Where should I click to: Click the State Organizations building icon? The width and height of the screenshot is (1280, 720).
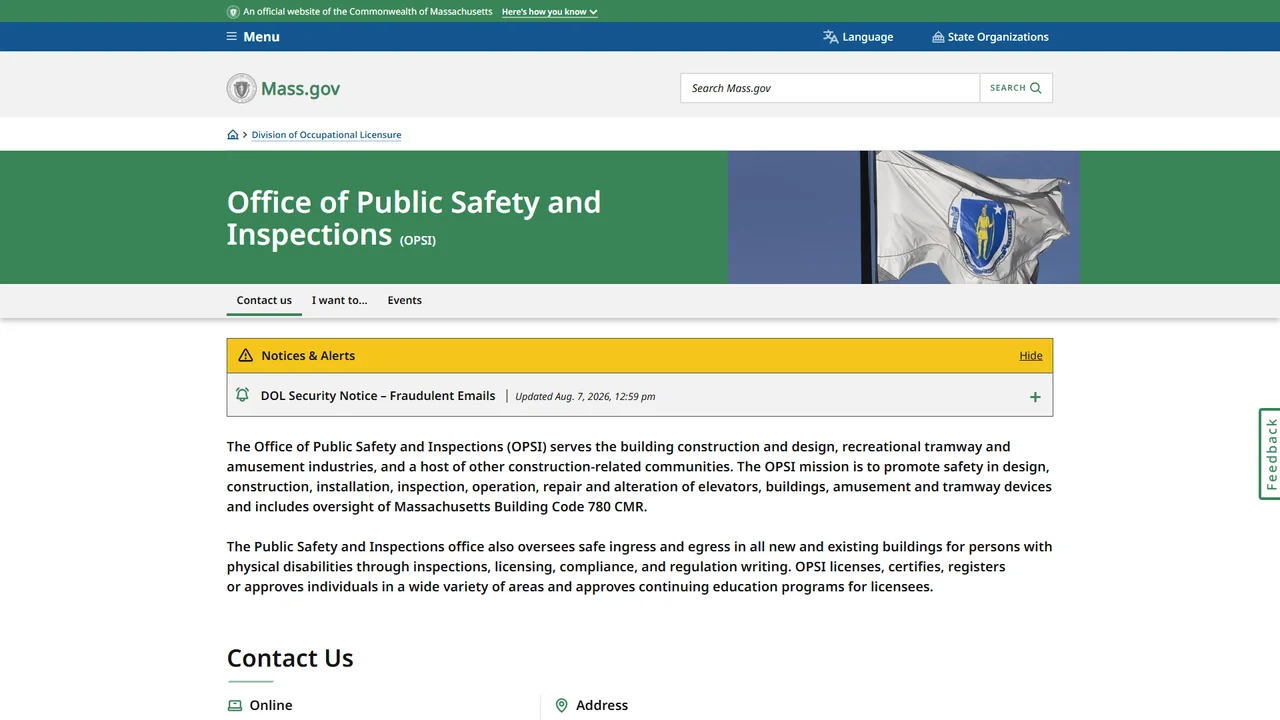click(938, 37)
